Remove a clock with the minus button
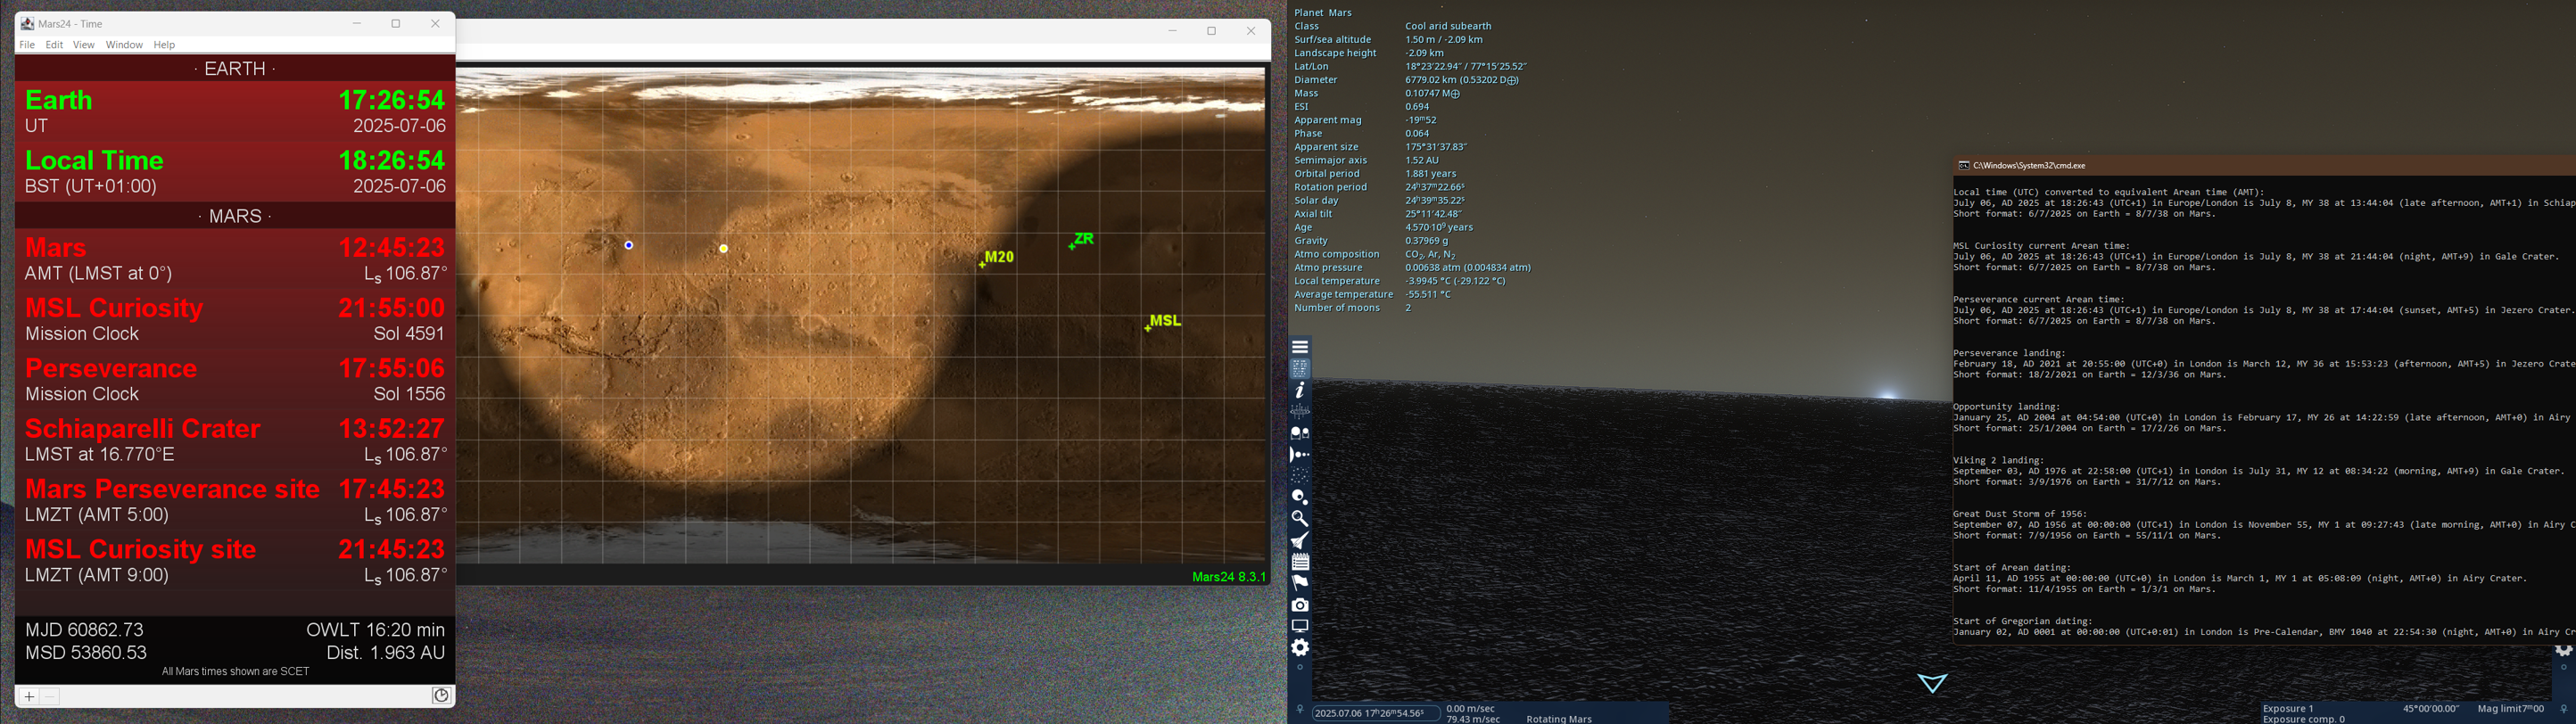The height and width of the screenshot is (724, 2576). pyautogui.click(x=50, y=697)
